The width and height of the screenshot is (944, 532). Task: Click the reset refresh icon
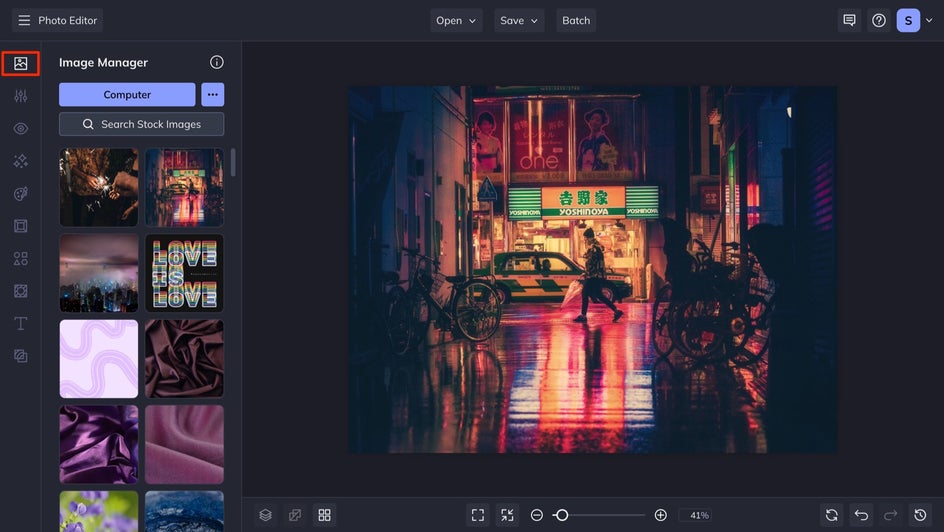(x=832, y=515)
